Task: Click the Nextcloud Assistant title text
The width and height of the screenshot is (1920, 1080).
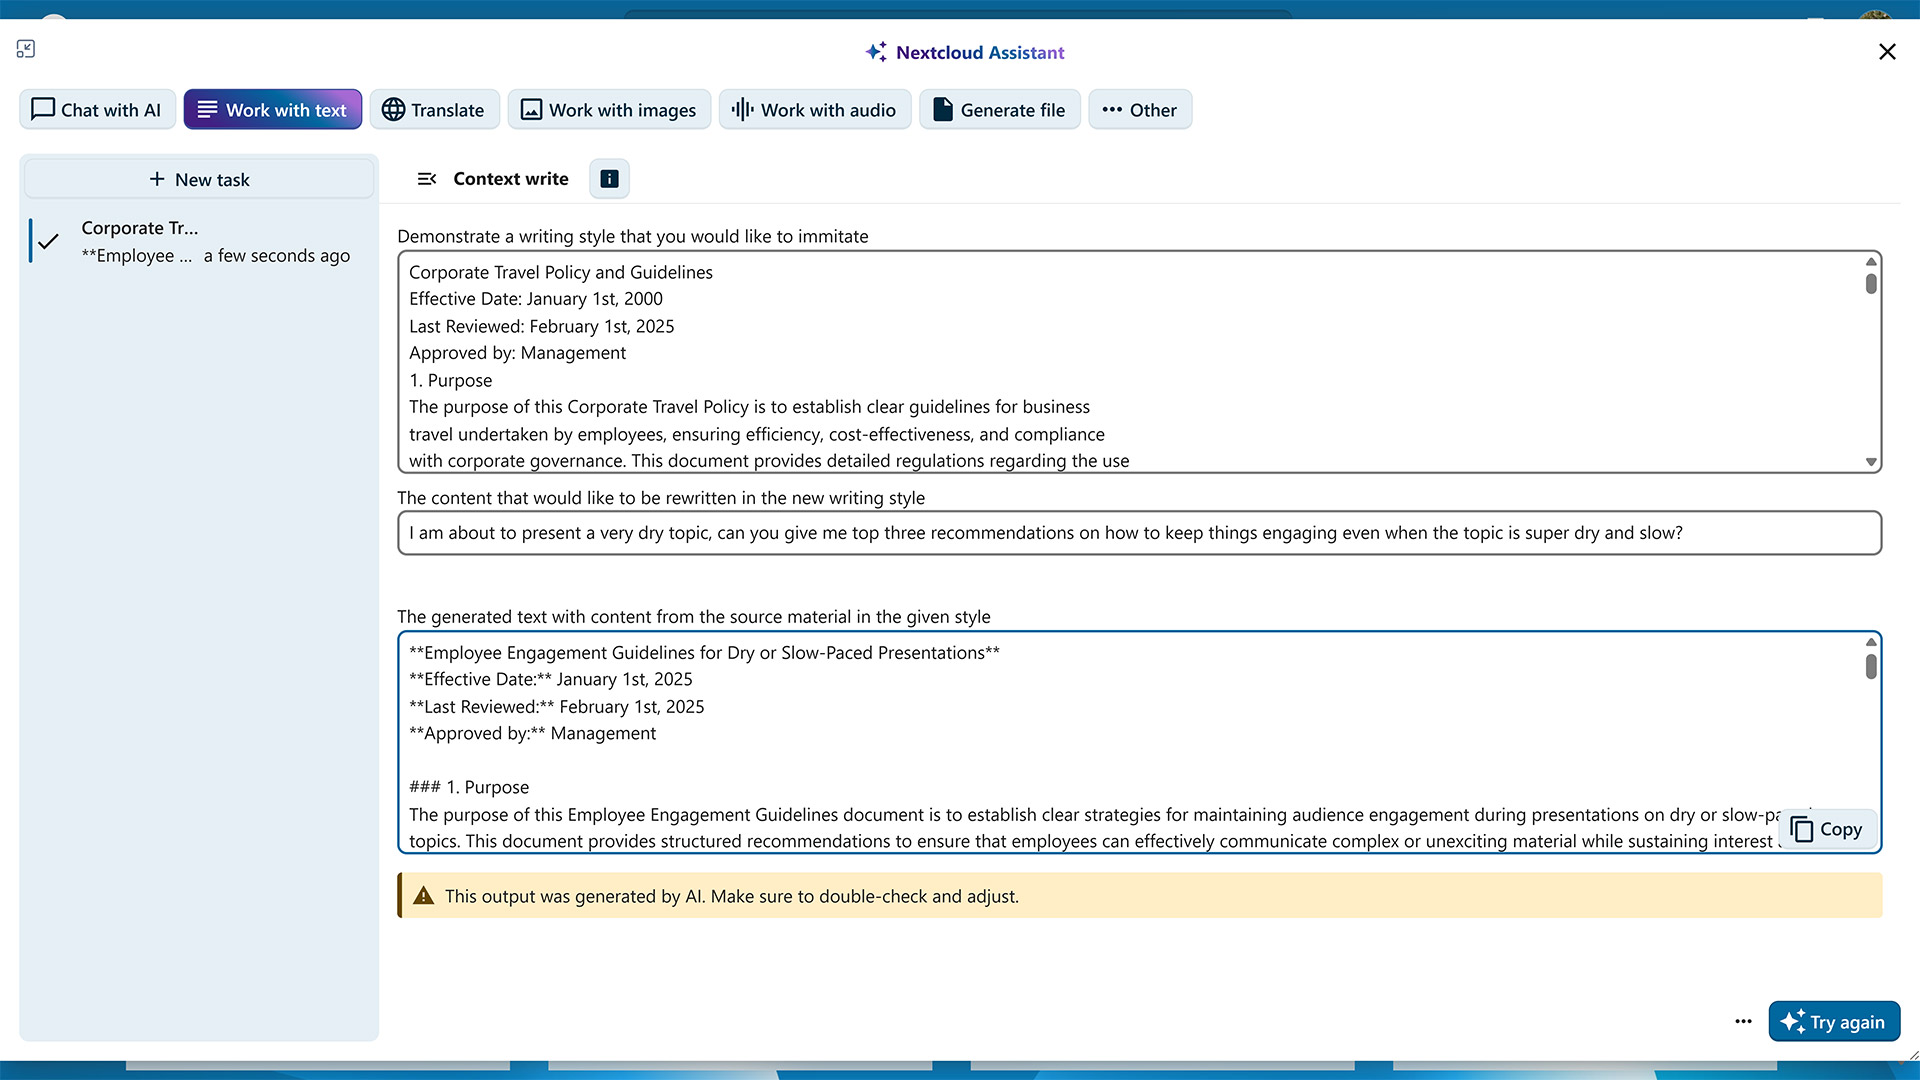Action: 980,52
